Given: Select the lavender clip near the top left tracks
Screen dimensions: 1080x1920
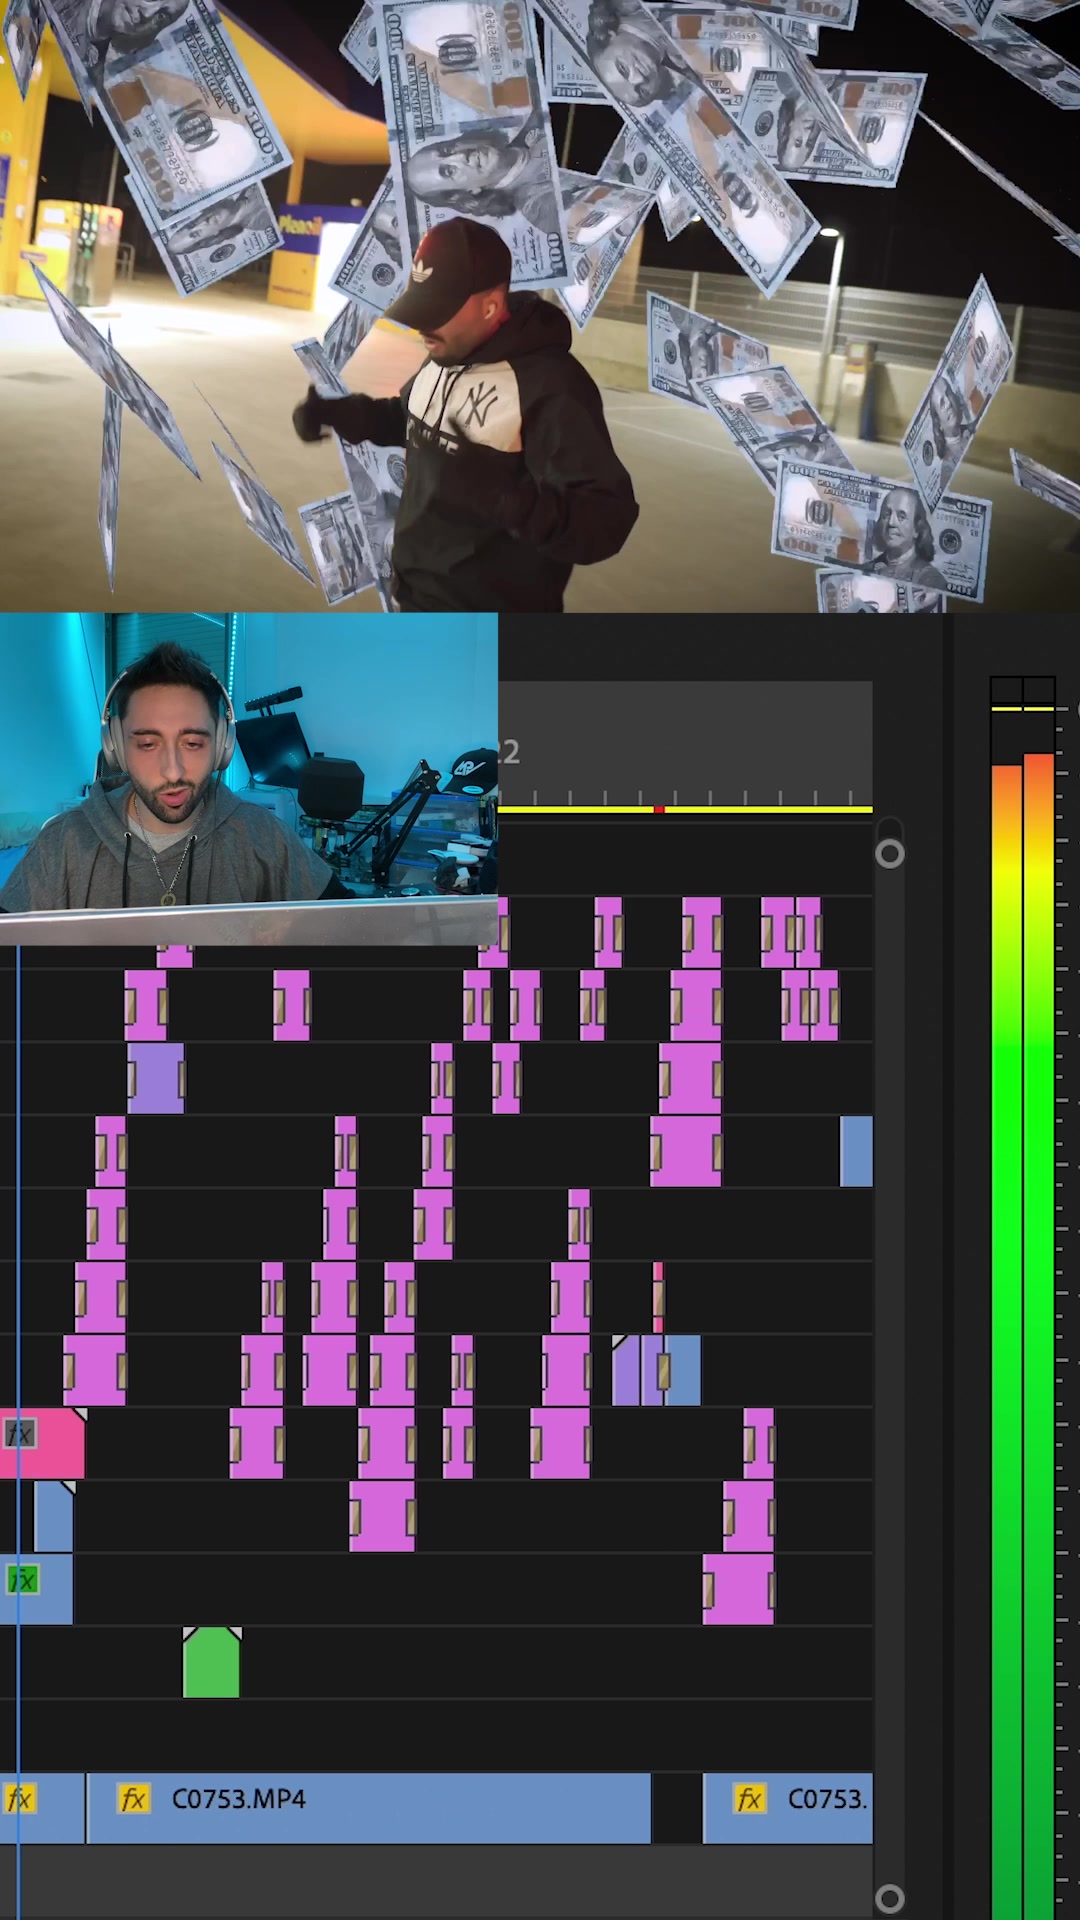Looking at the screenshot, I should 155,1078.
